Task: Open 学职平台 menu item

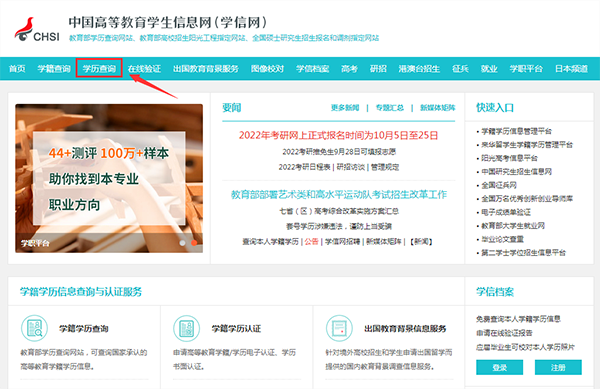Action: [526, 68]
